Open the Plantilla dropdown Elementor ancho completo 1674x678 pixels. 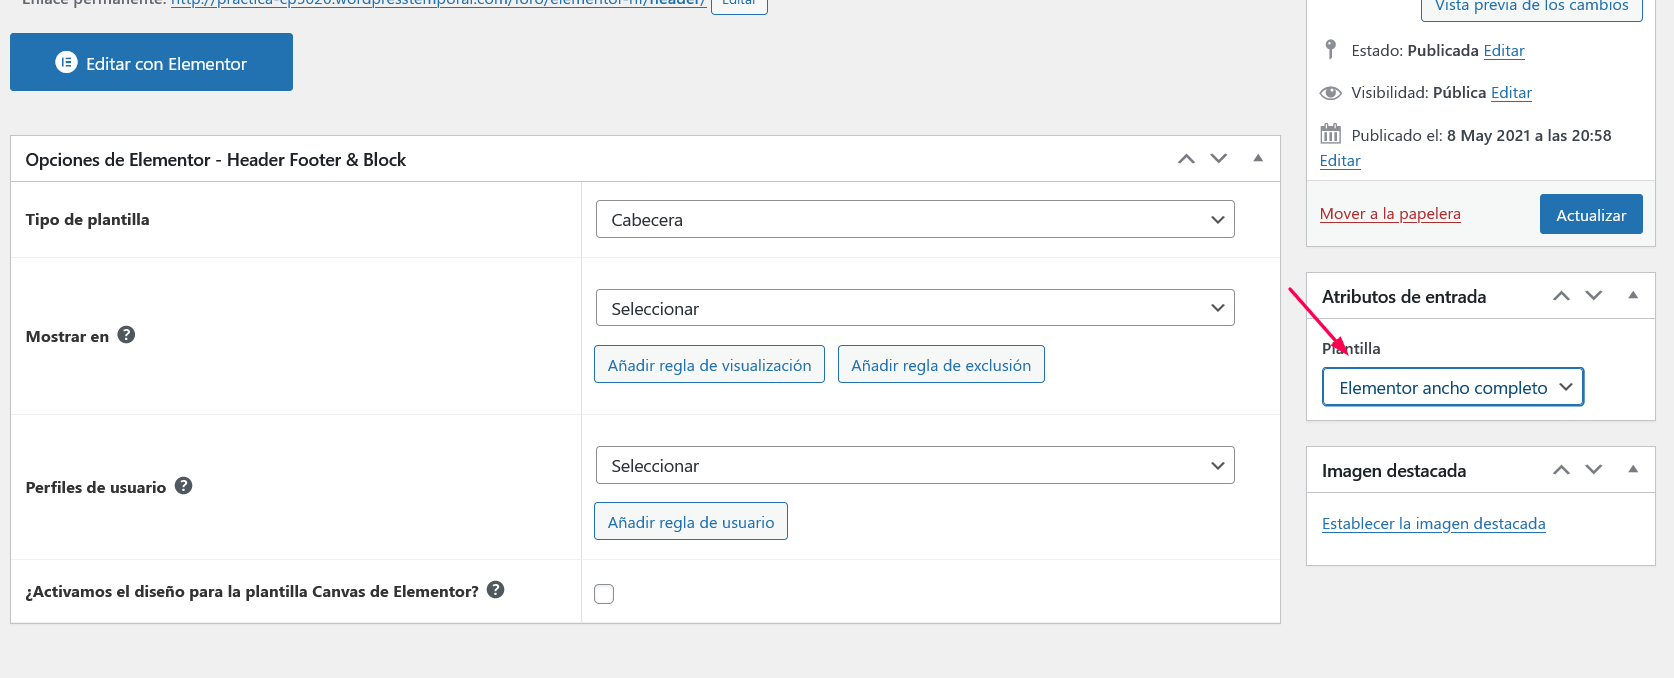pos(1453,387)
